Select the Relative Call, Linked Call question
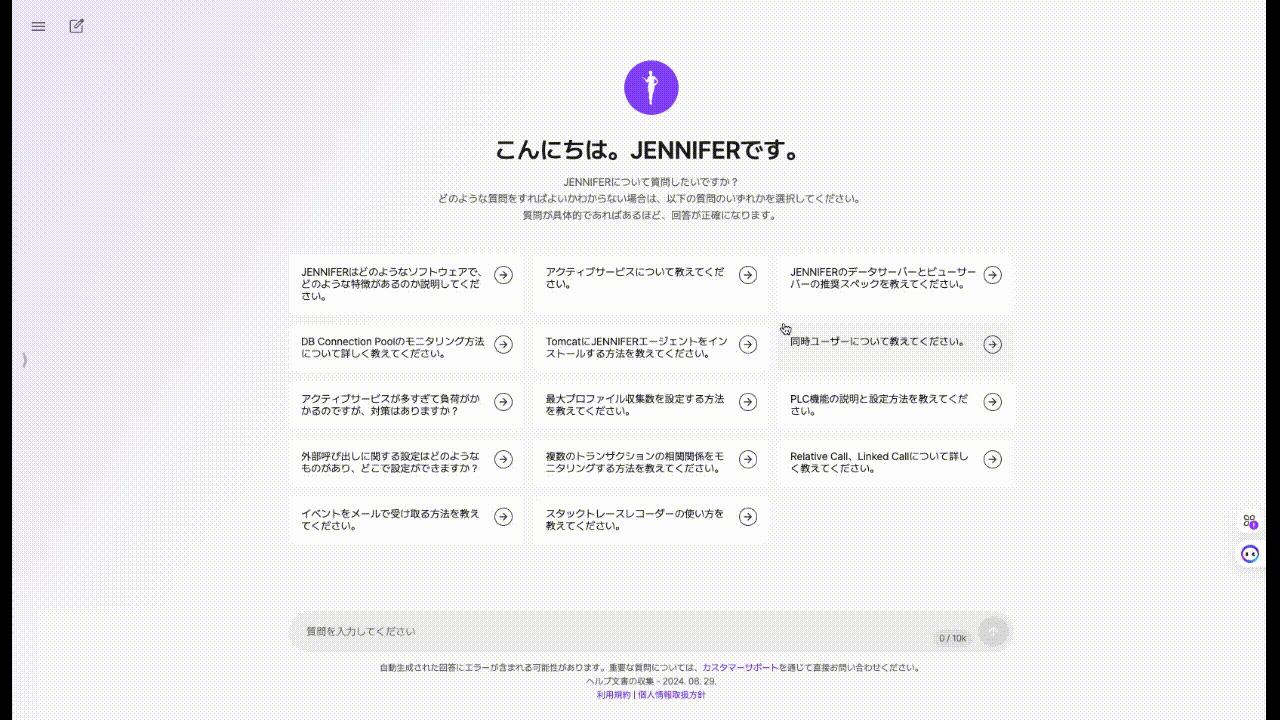Viewport: 1280px width, 720px height. pyautogui.click(x=879, y=462)
